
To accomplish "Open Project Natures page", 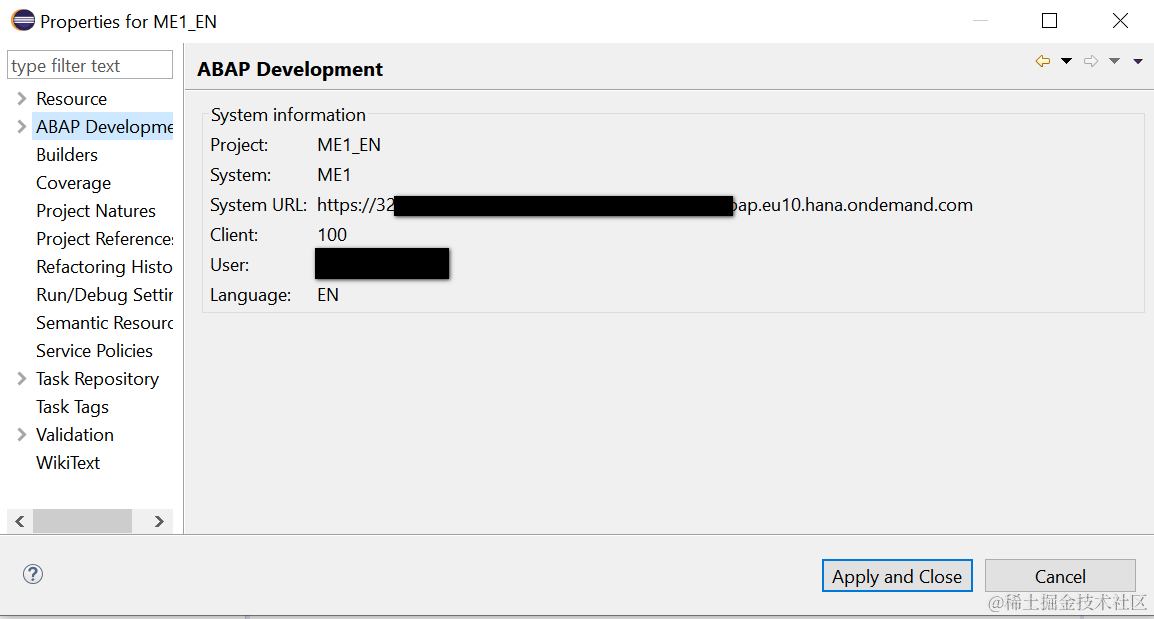I will pyautogui.click(x=96, y=211).
